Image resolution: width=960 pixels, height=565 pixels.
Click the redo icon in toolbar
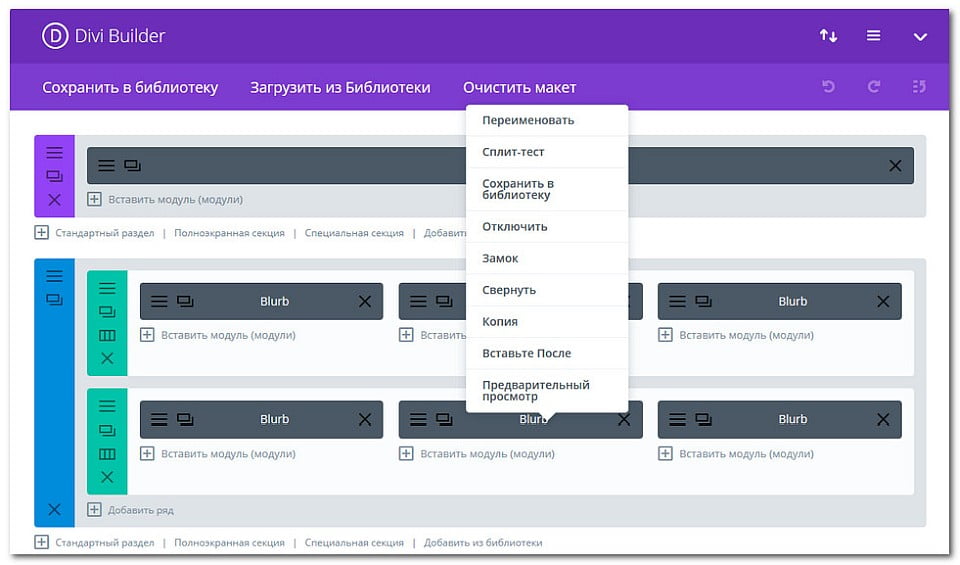click(x=874, y=87)
